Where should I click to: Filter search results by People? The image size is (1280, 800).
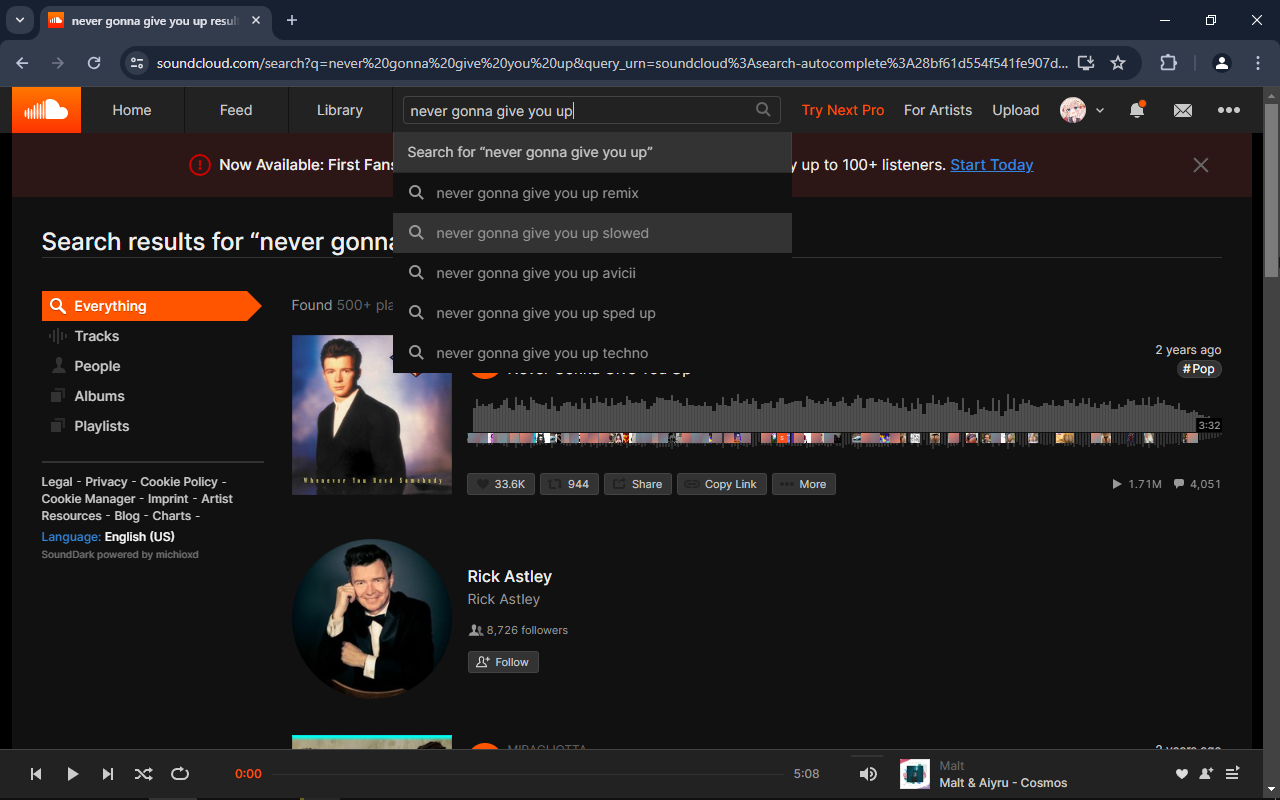(97, 366)
